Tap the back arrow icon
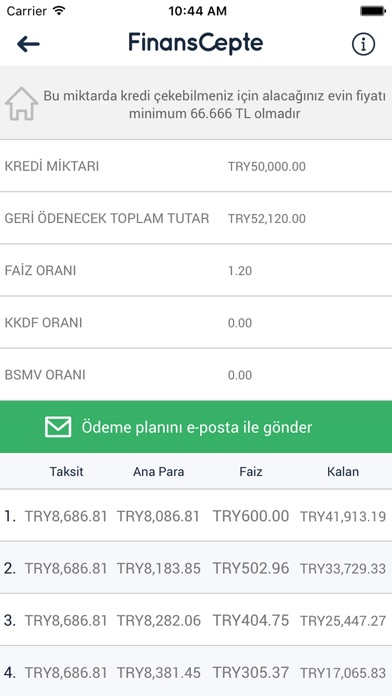The image size is (392, 696). (x=28, y=44)
